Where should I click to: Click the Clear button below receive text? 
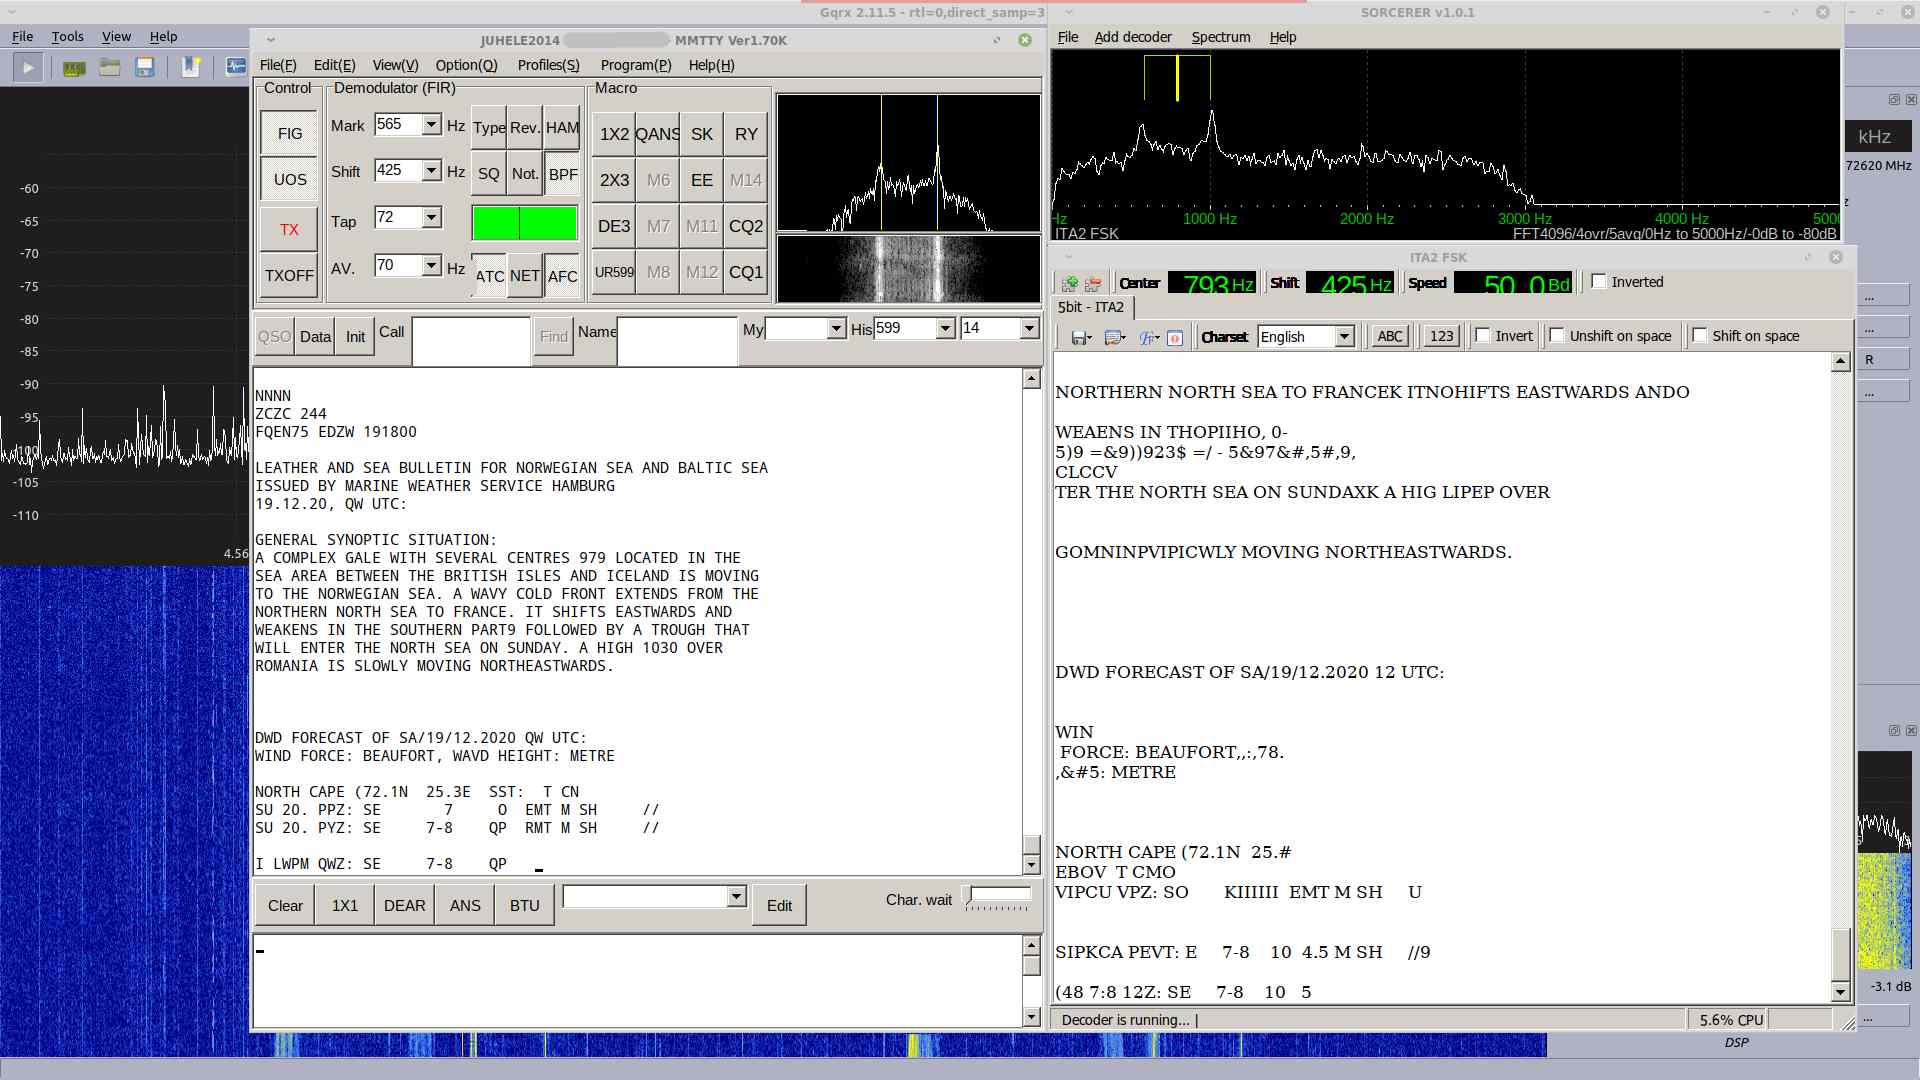[x=285, y=905]
